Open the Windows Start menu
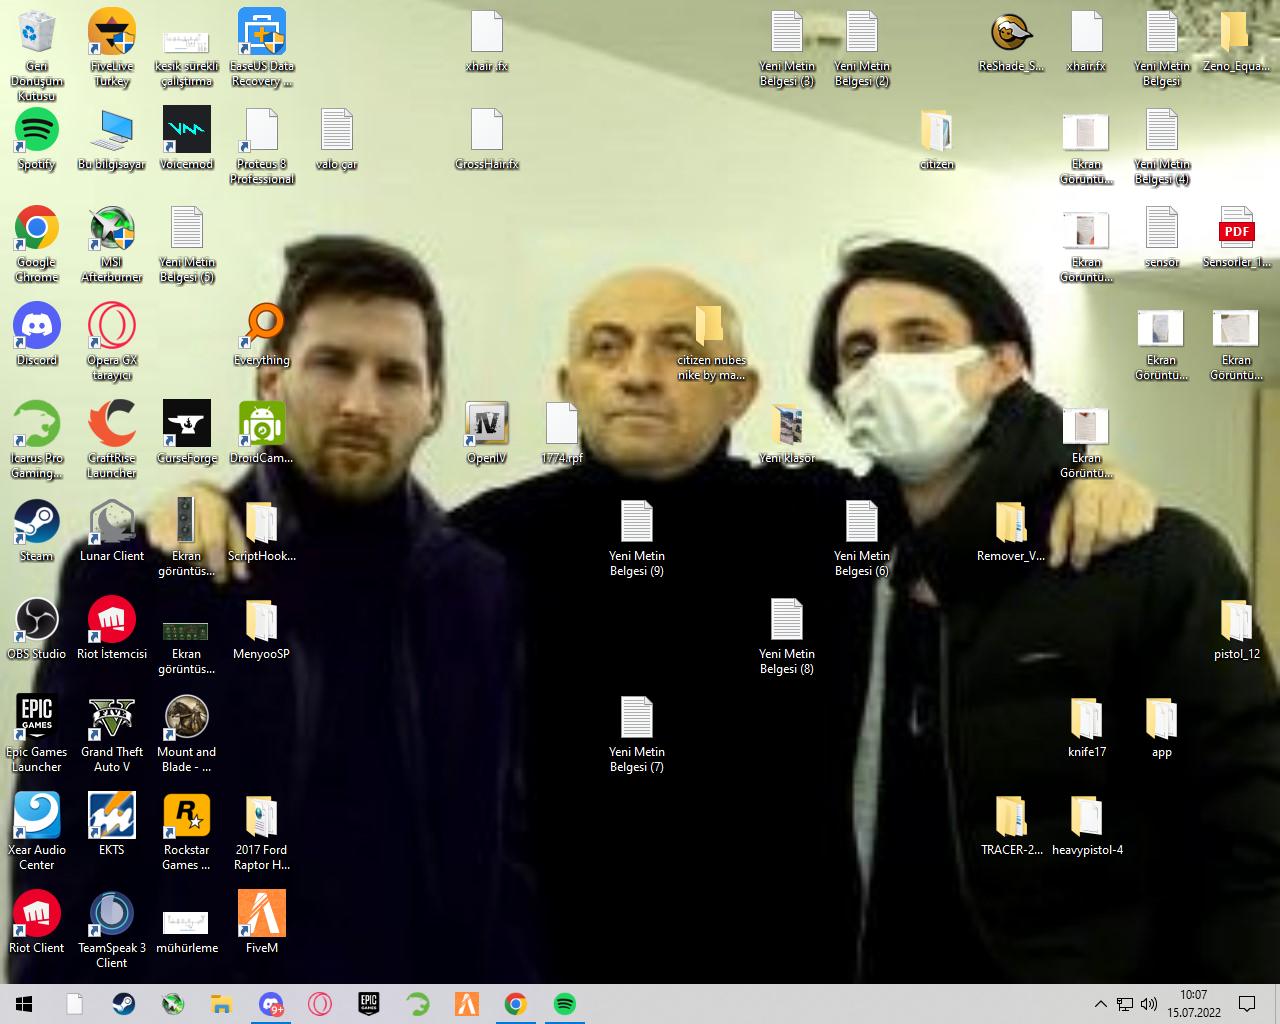This screenshot has width=1280, height=1024. click(x=24, y=1004)
